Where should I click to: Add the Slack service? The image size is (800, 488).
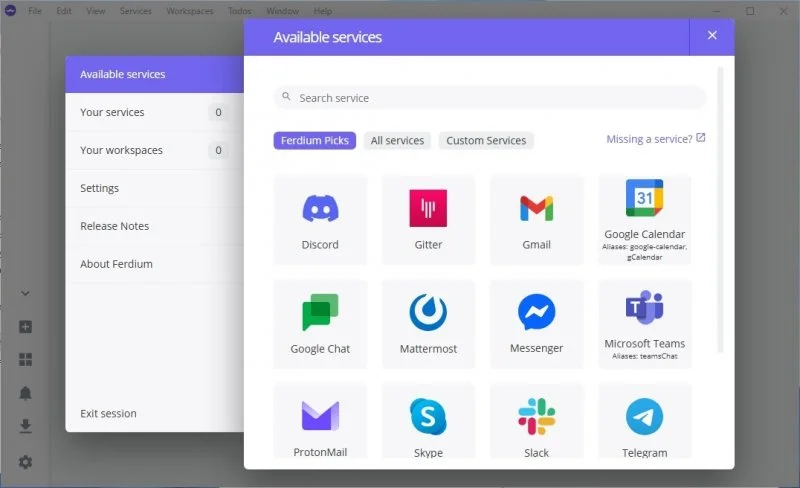point(536,422)
